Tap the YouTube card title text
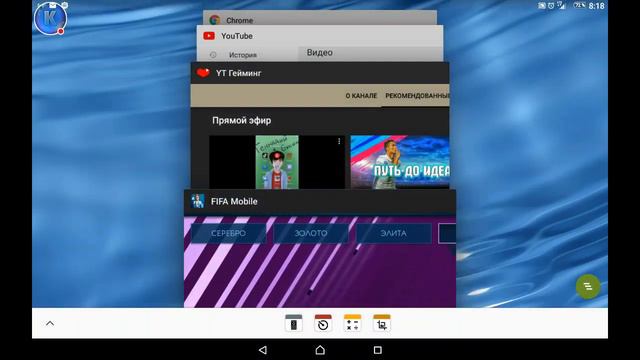 pos(237,36)
